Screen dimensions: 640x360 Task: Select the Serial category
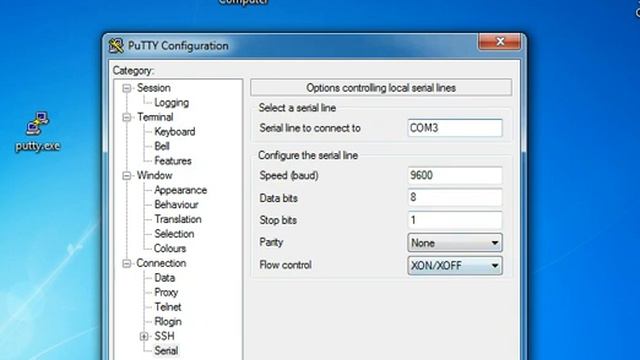(166, 351)
